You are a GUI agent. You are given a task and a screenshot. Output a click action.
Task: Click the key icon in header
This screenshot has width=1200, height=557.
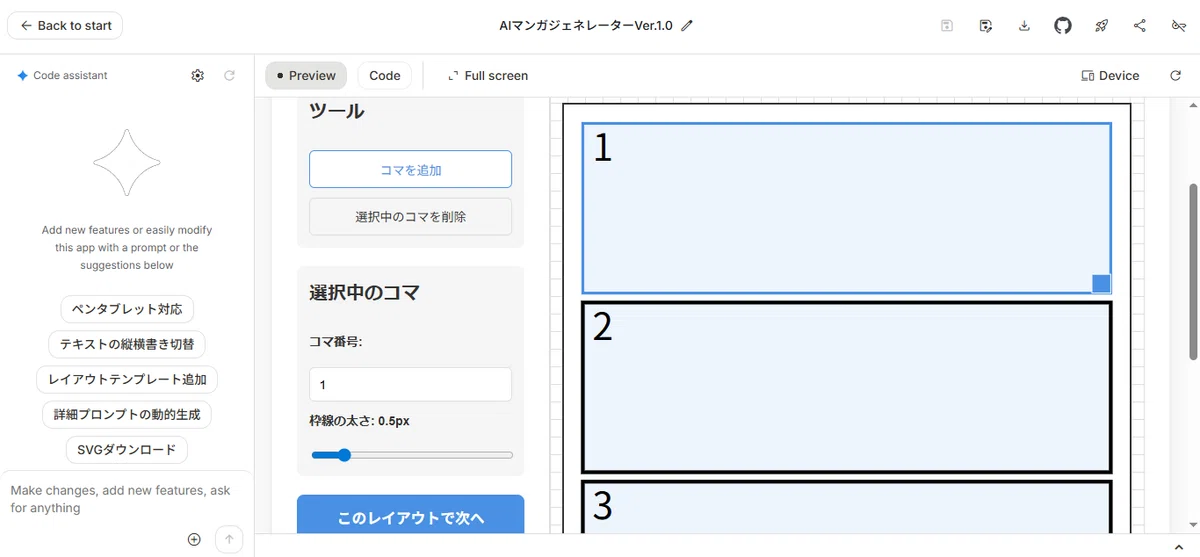click(1179, 26)
